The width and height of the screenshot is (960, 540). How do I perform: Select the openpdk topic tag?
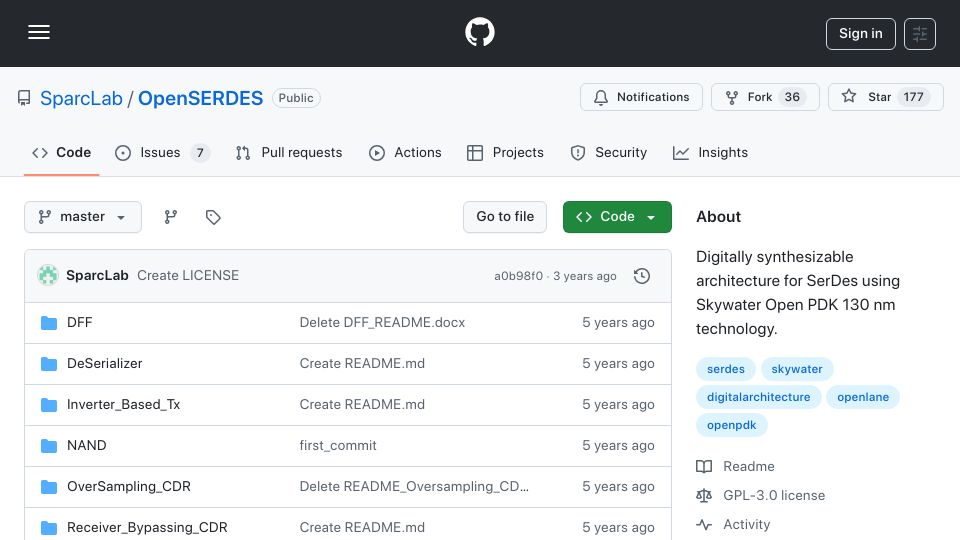tap(732, 426)
